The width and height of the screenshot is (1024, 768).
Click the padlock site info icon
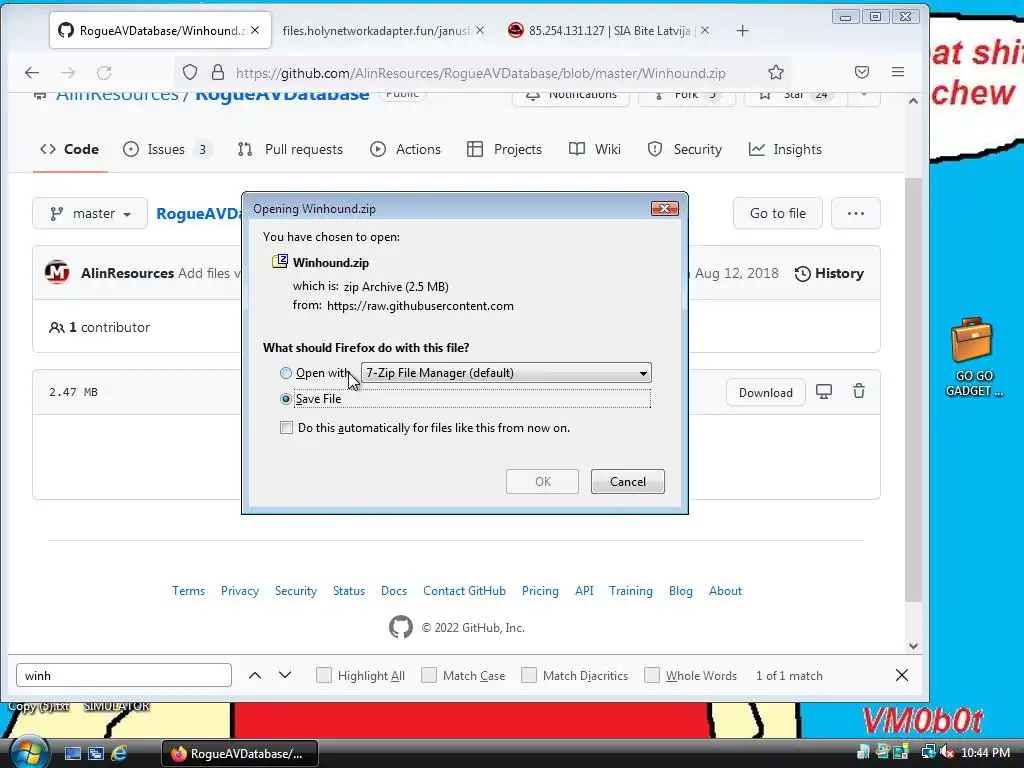pyautogui.click(x=218, y=72)
